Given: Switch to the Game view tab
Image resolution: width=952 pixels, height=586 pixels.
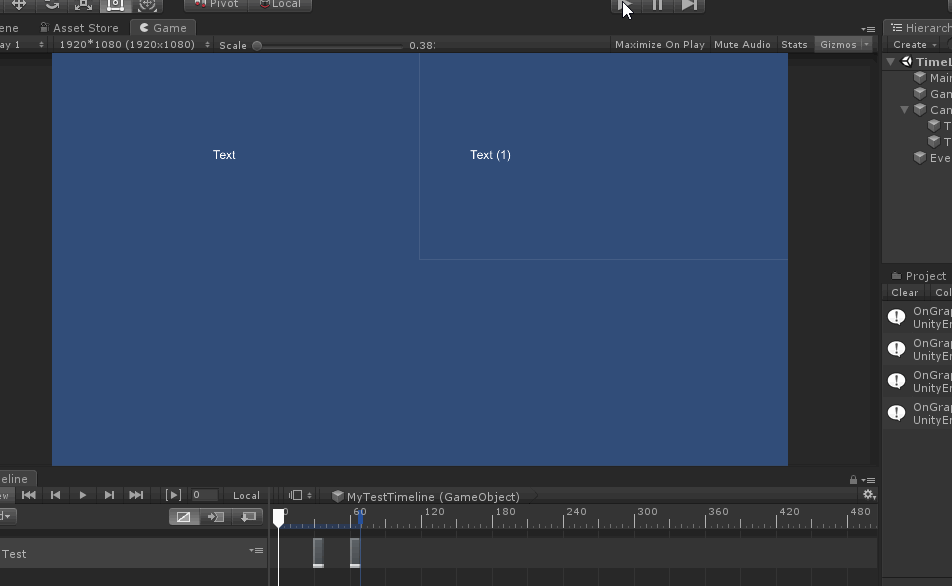Looking at the screenshot, I should [163, 27].
